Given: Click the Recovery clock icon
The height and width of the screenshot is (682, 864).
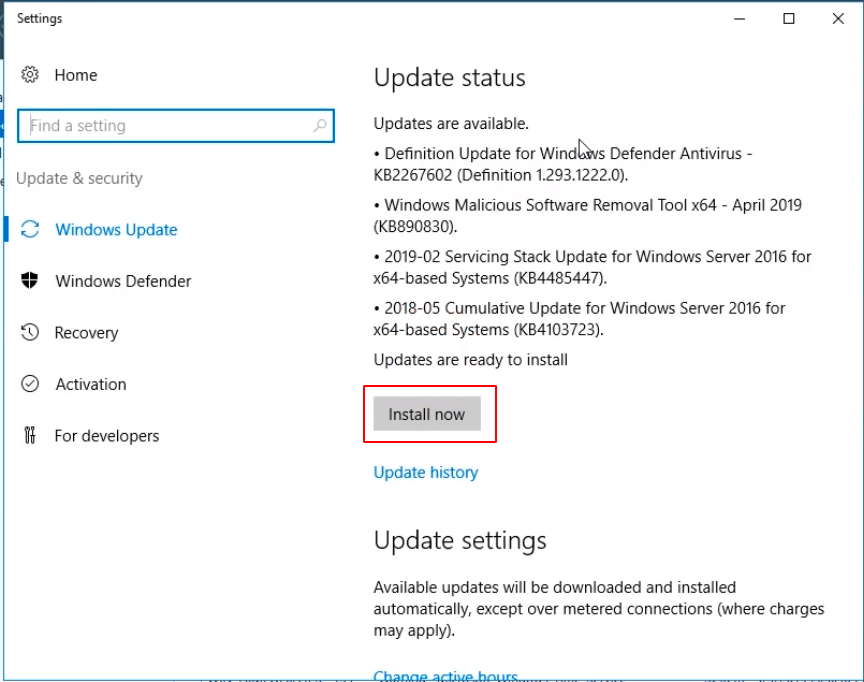Looking at the screenshot, I should coord(30,332).
